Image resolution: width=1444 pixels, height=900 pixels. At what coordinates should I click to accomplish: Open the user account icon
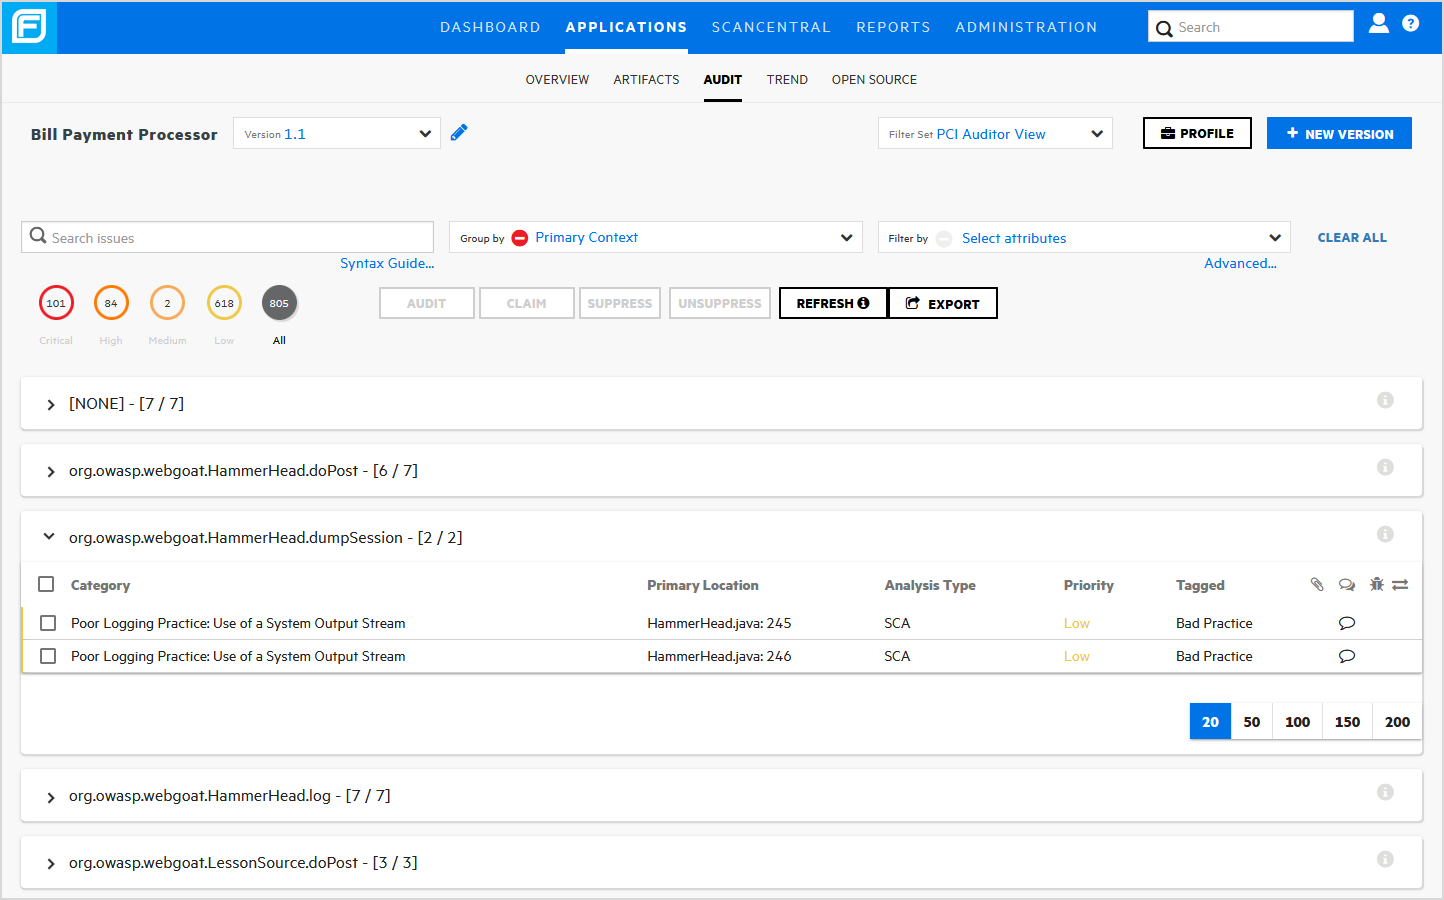[1378, 23]
